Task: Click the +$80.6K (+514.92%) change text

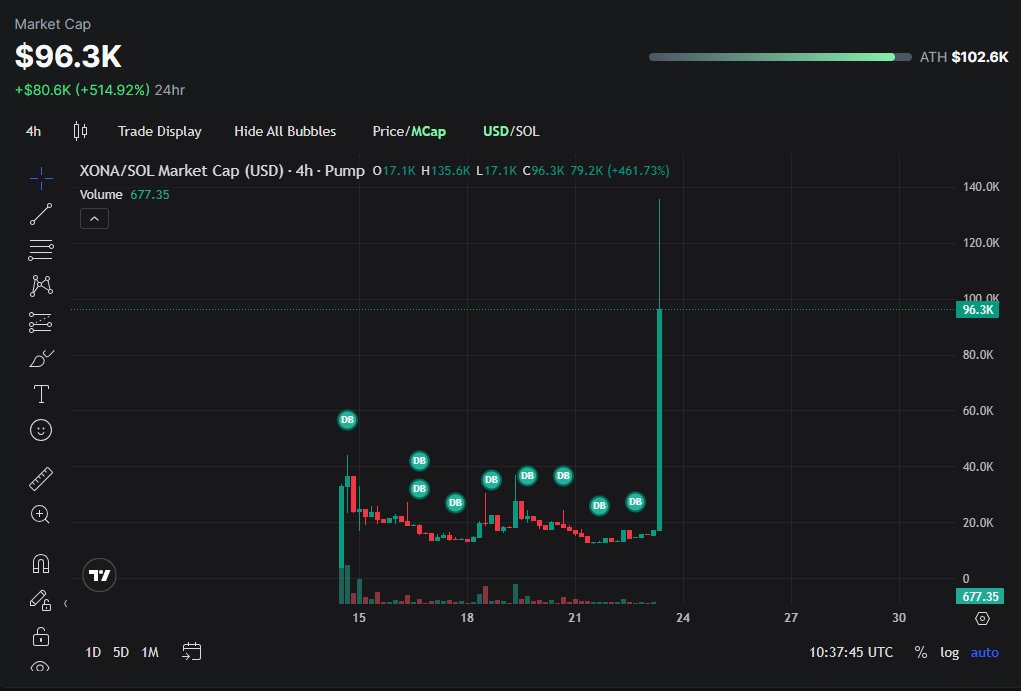Action: coord(82,90)
